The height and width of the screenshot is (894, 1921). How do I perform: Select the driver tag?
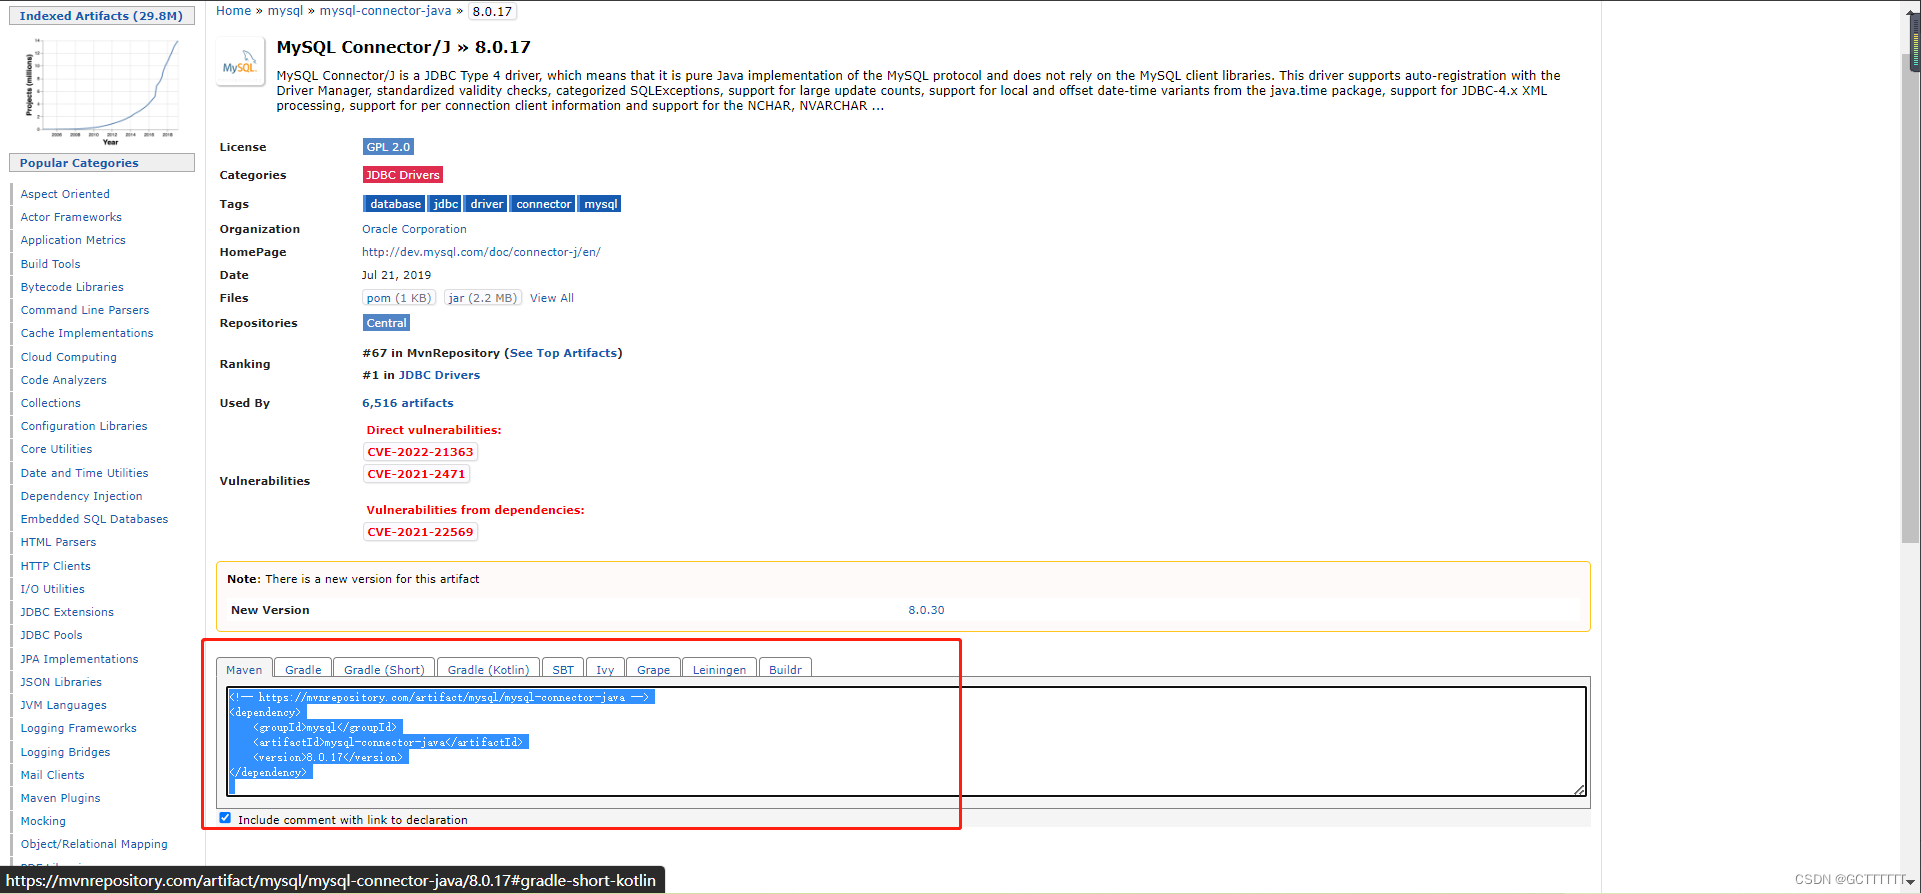486,204
